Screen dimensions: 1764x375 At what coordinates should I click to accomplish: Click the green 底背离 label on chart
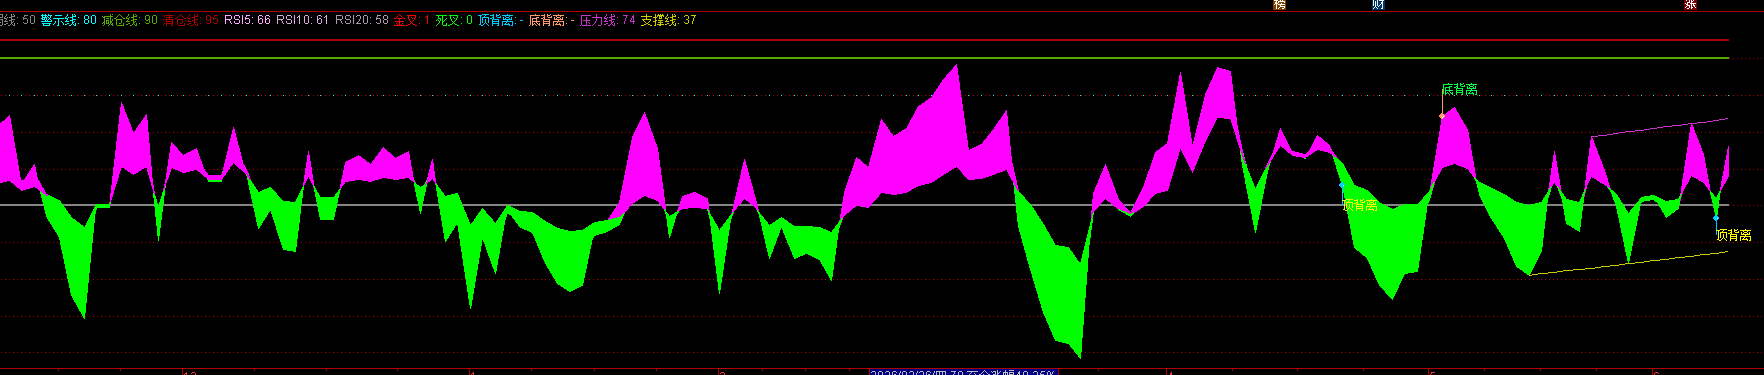[1460, 90]
